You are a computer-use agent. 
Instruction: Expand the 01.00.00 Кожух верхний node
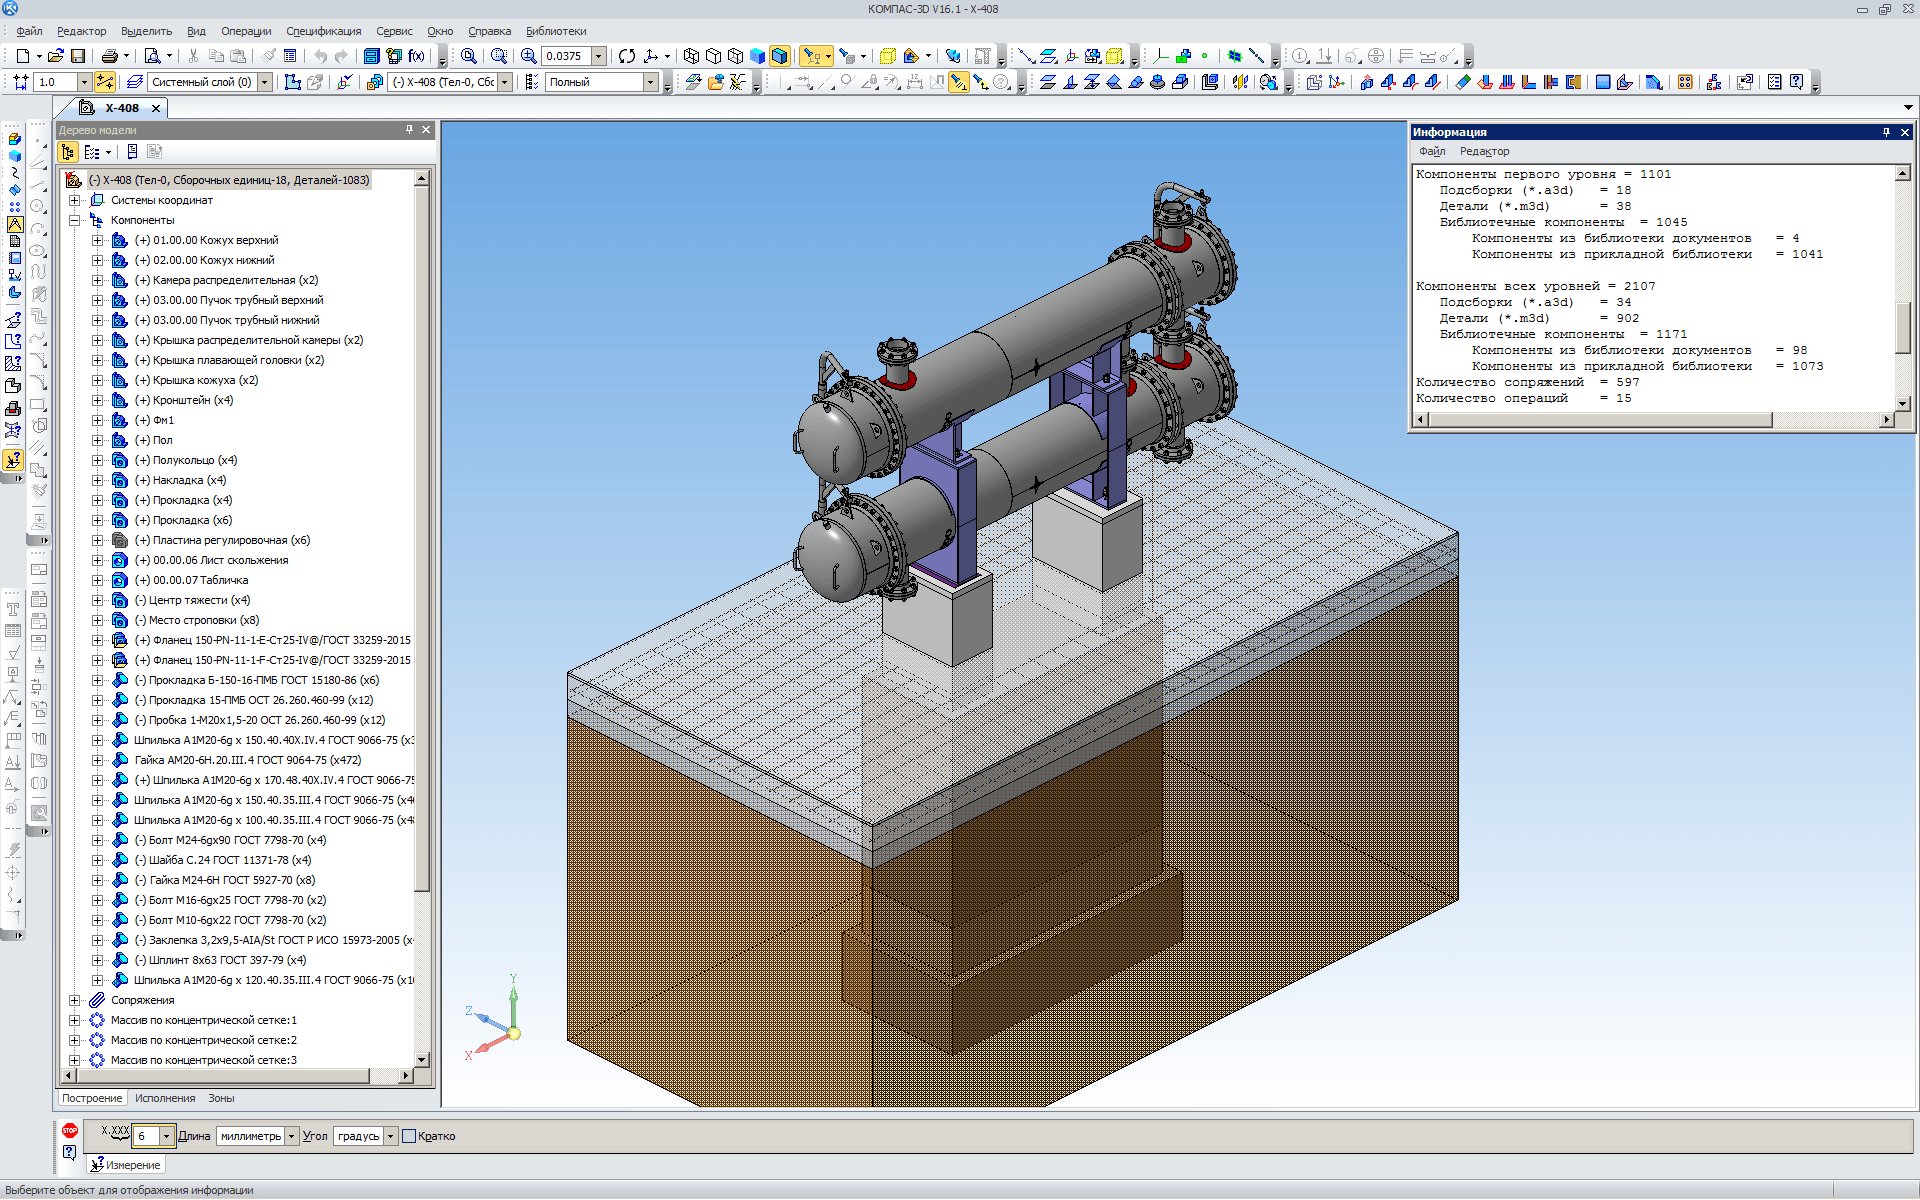coord(97,240)
